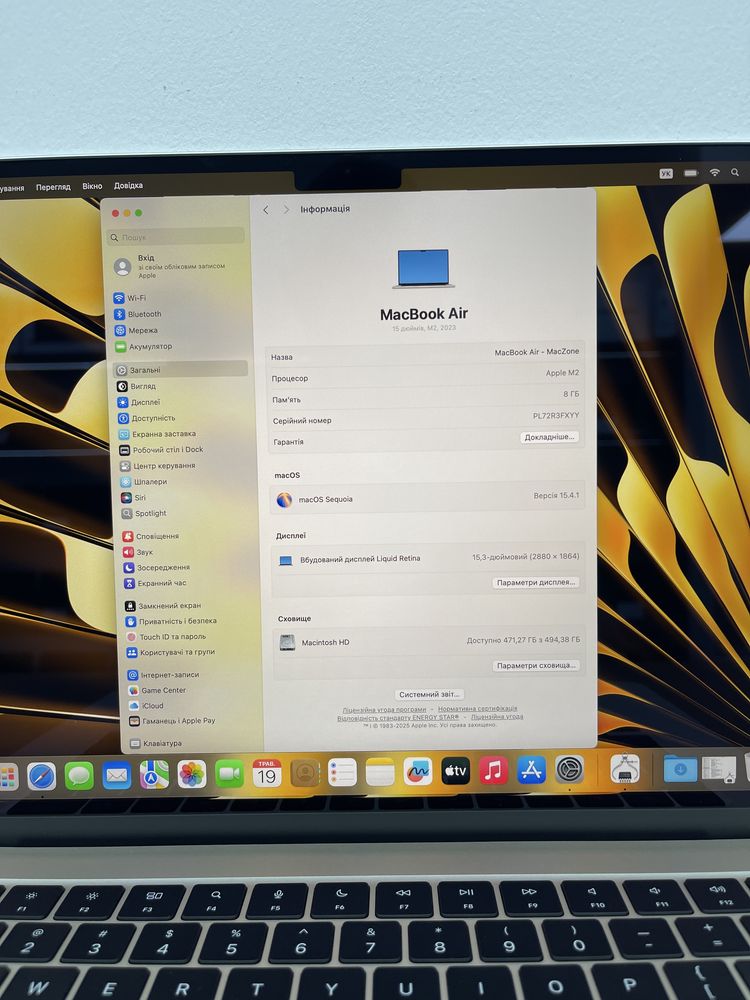
Task: Open Spotlight settings in sidebar
Action: coord(144,513)
